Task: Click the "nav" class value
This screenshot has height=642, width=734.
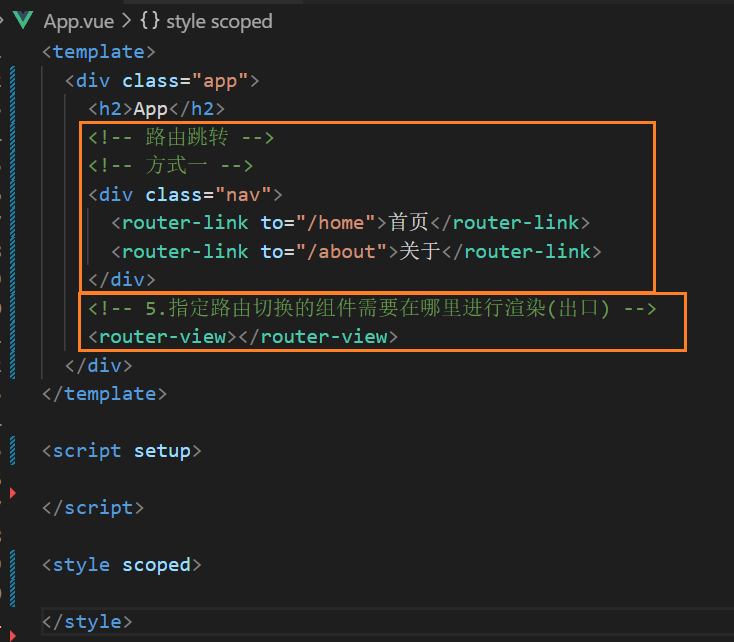Action: 243,194
